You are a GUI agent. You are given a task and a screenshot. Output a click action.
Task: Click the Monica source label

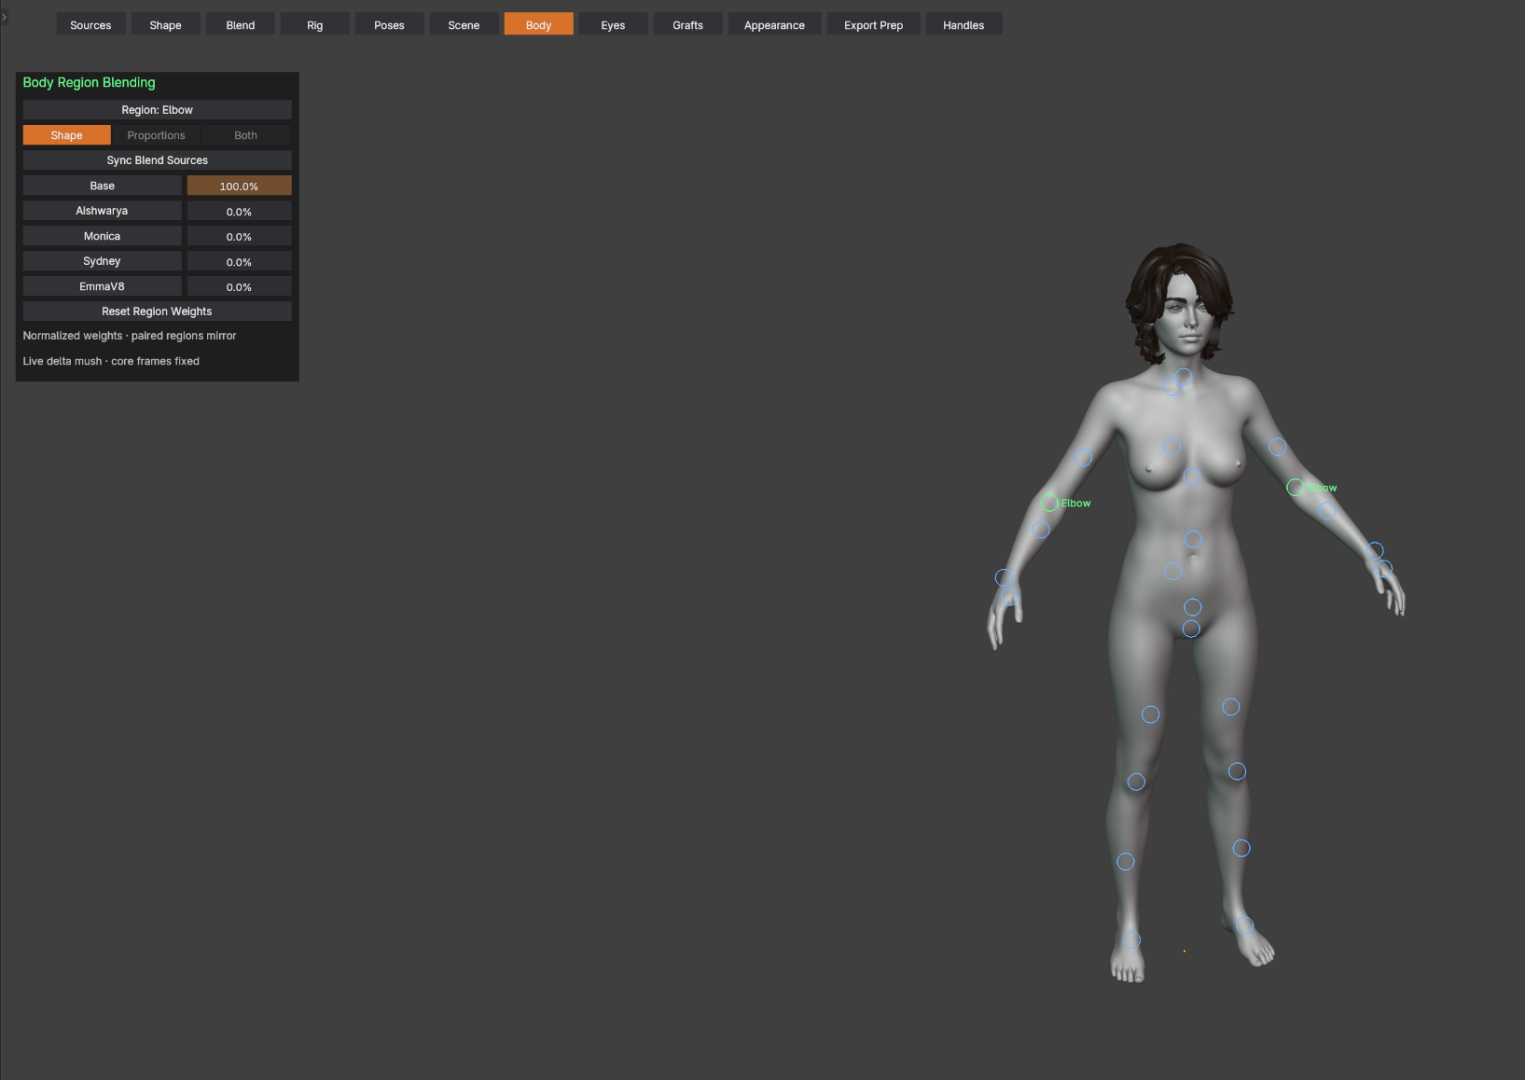click(102, 236)
